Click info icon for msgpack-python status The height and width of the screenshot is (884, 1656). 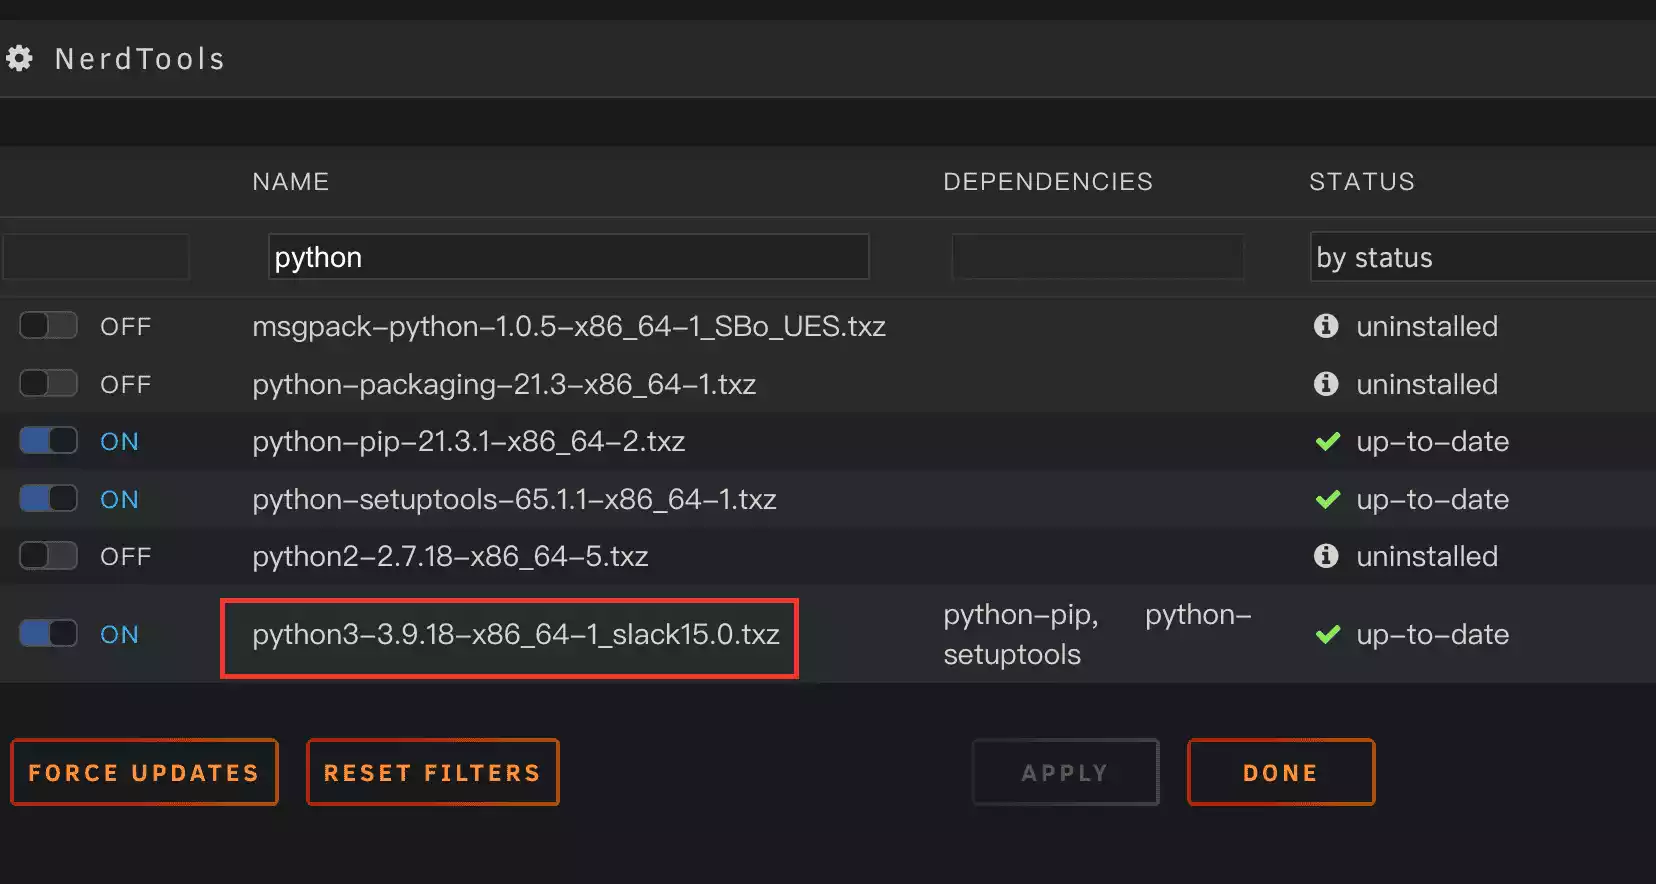1326,326
